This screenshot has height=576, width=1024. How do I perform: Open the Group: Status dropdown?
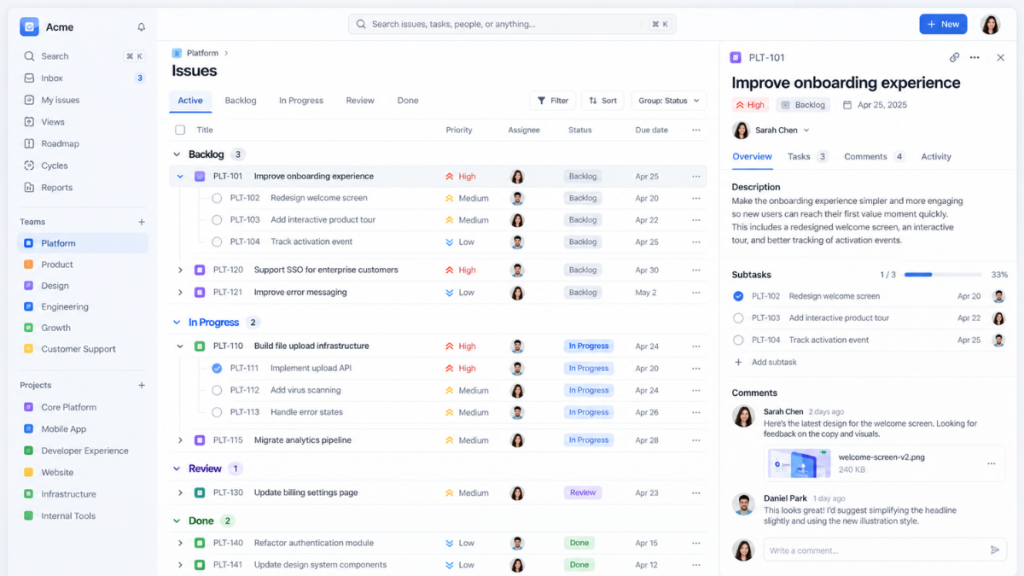click(669, 101)
